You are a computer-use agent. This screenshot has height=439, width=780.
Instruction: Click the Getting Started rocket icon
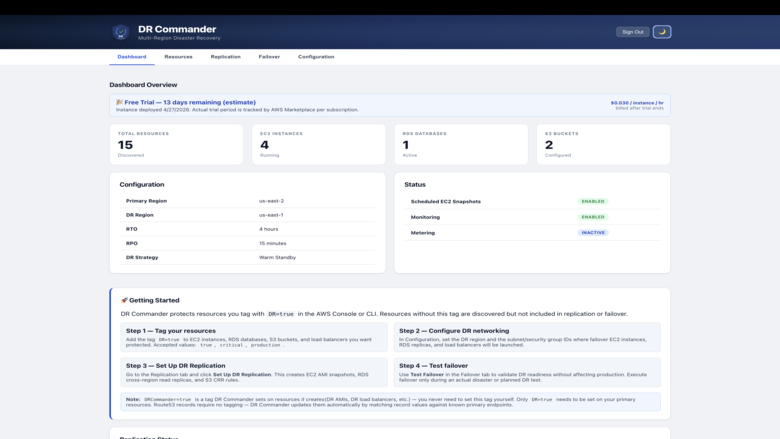pyautogui.click(x=124, y=300)
